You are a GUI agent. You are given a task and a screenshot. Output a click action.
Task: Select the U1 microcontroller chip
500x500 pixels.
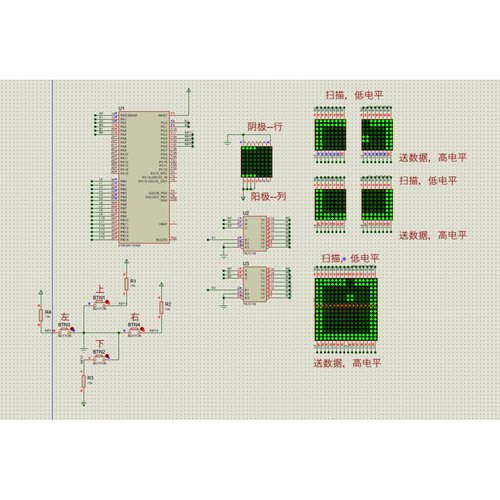[144, 177]
